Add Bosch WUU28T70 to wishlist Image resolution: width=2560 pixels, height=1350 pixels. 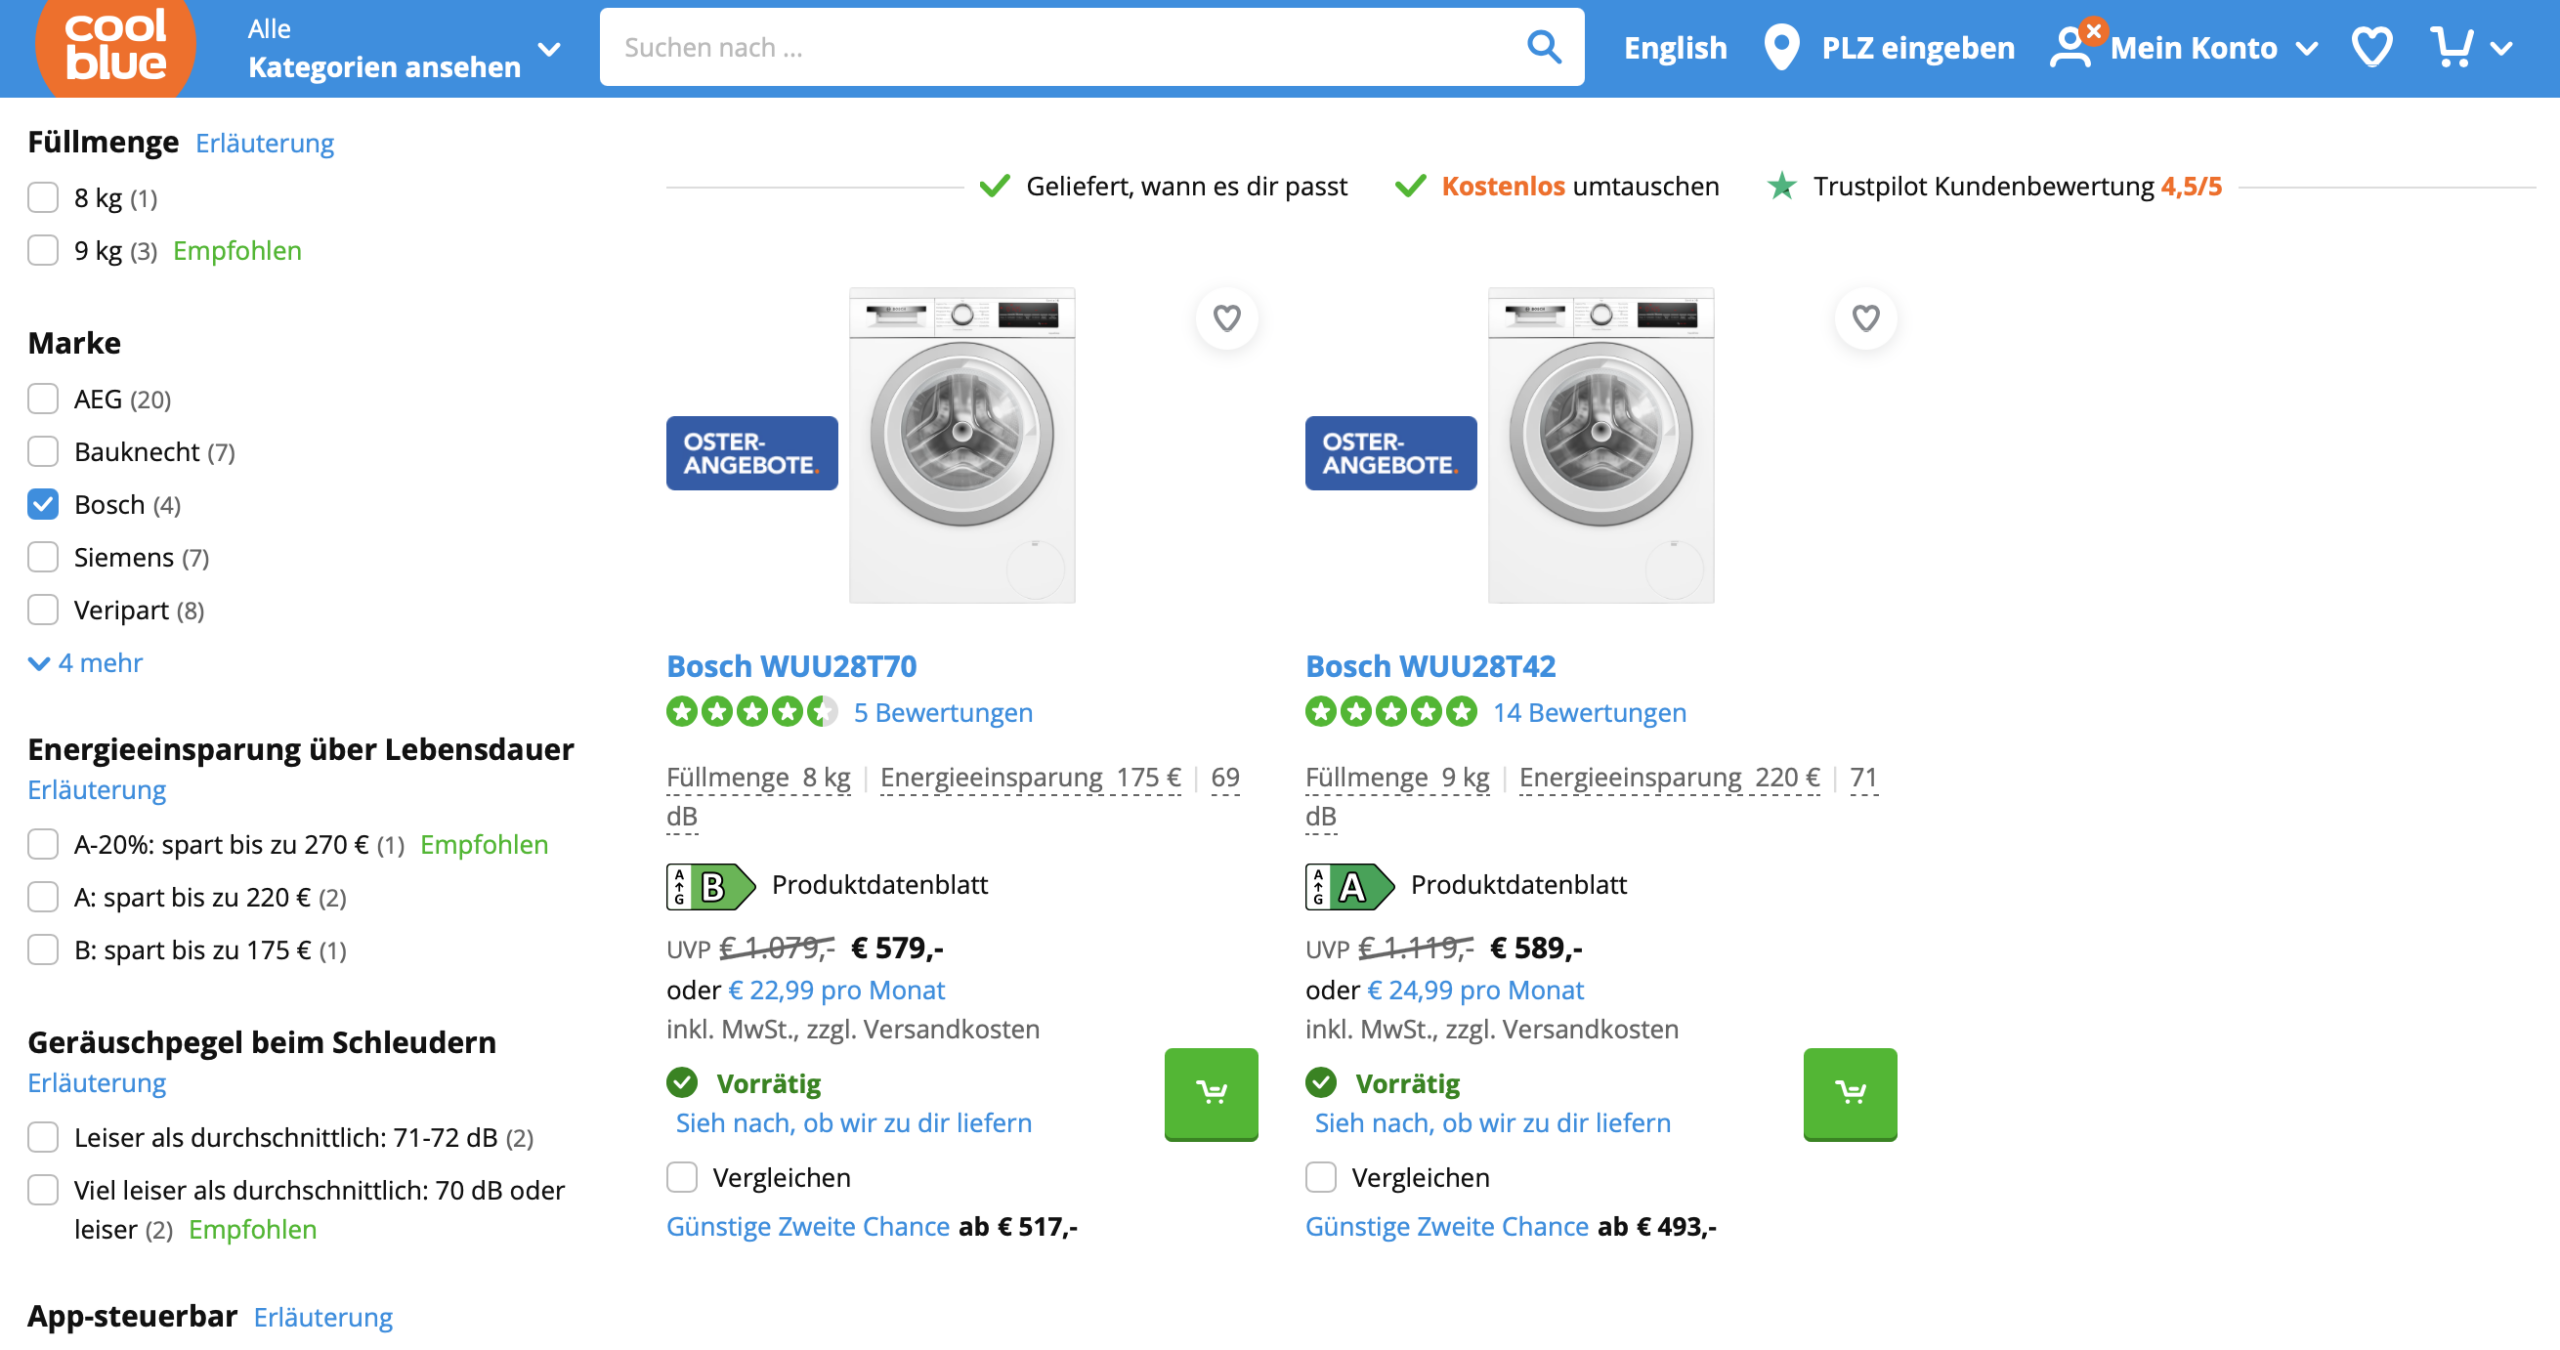coord(1226,318)
